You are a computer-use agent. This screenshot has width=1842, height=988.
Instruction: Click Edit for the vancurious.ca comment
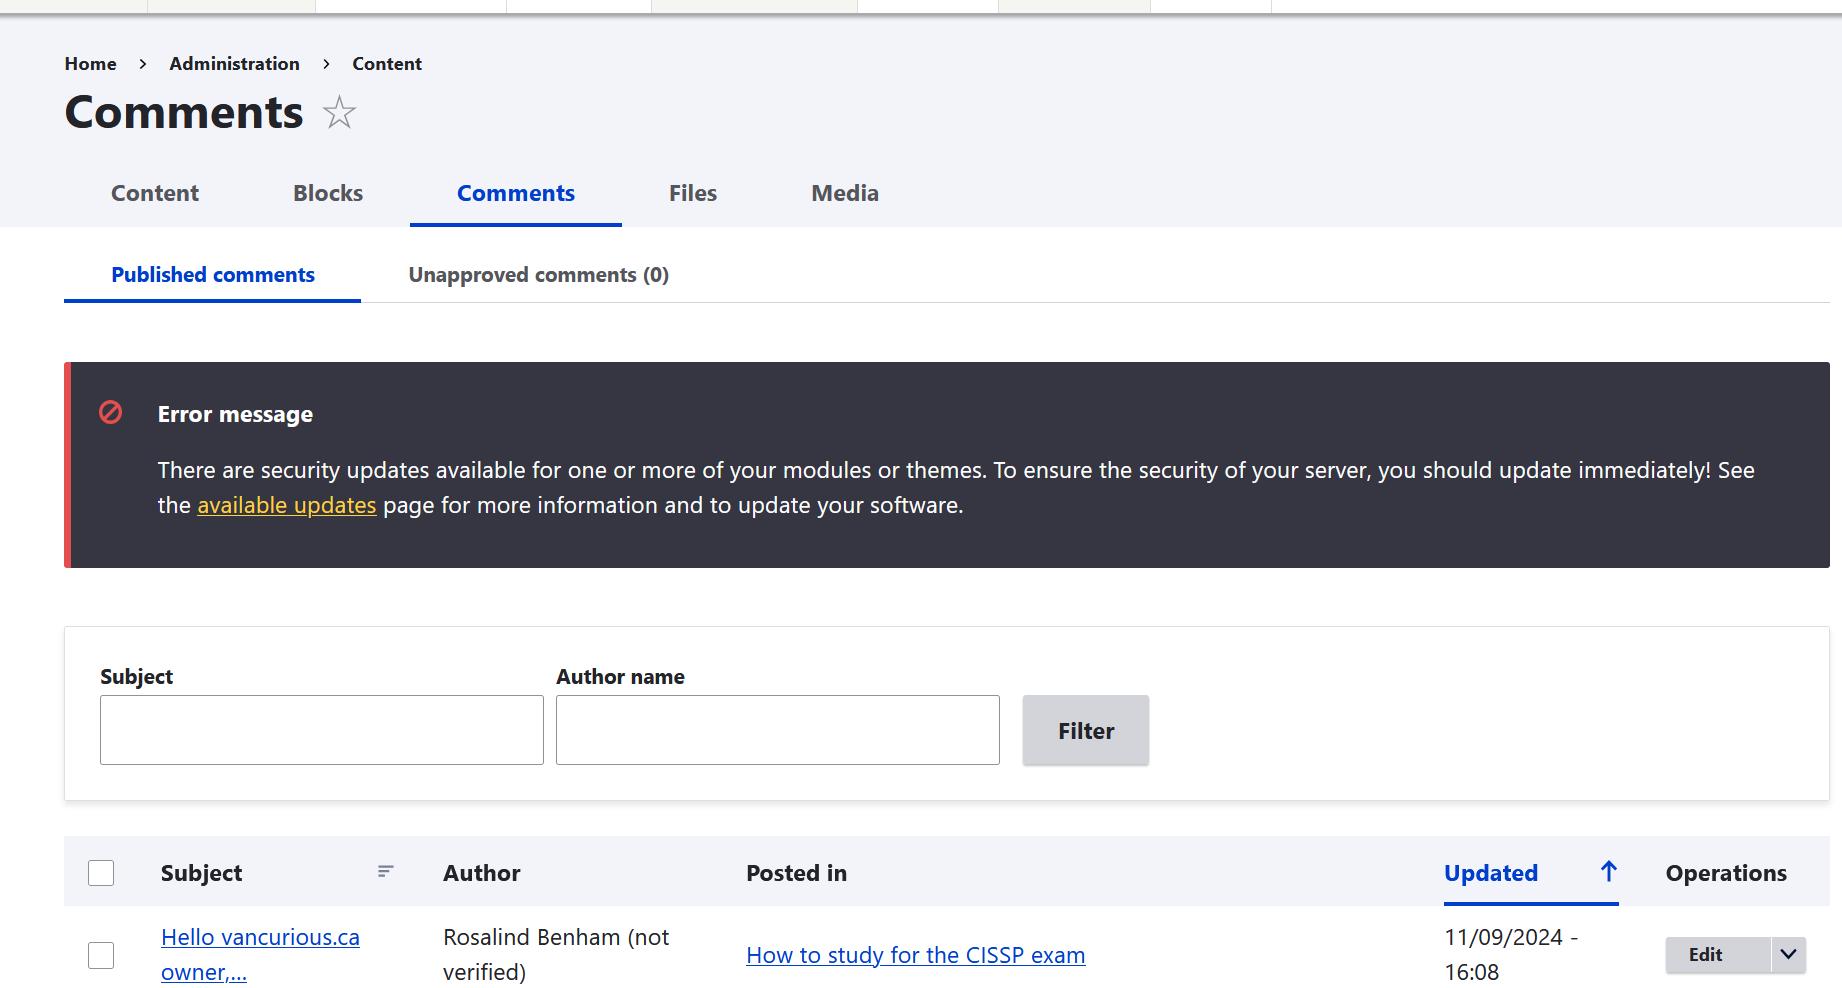(x=1718, y=954)
